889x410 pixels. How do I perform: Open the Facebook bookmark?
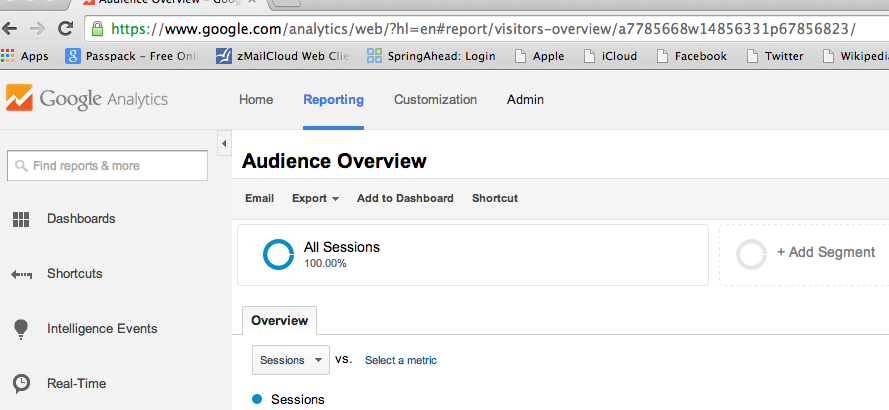tap(692, 56)
